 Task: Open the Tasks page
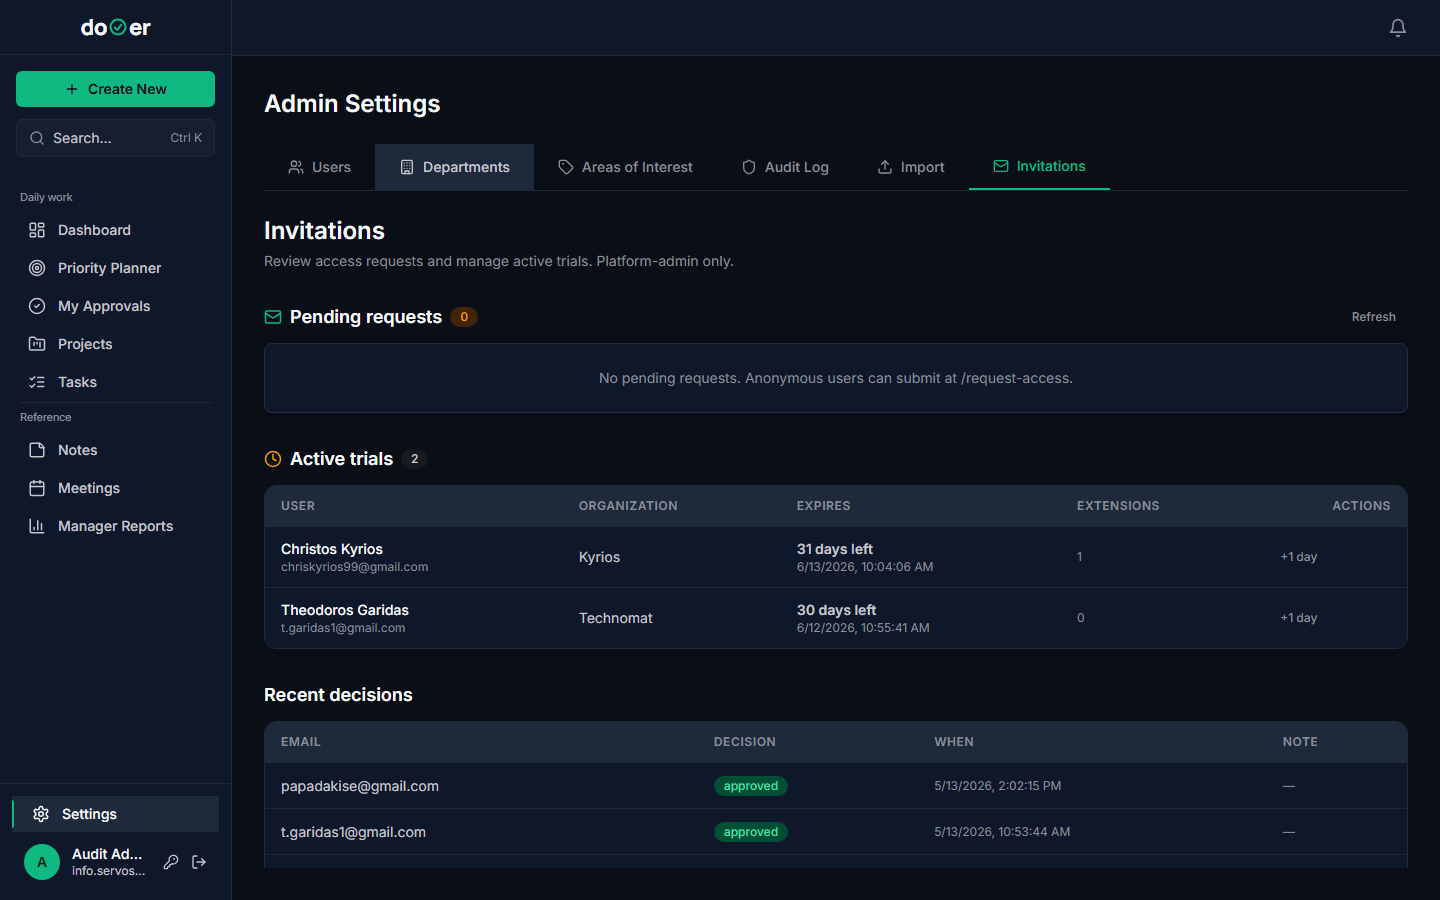tap(115, 382)
